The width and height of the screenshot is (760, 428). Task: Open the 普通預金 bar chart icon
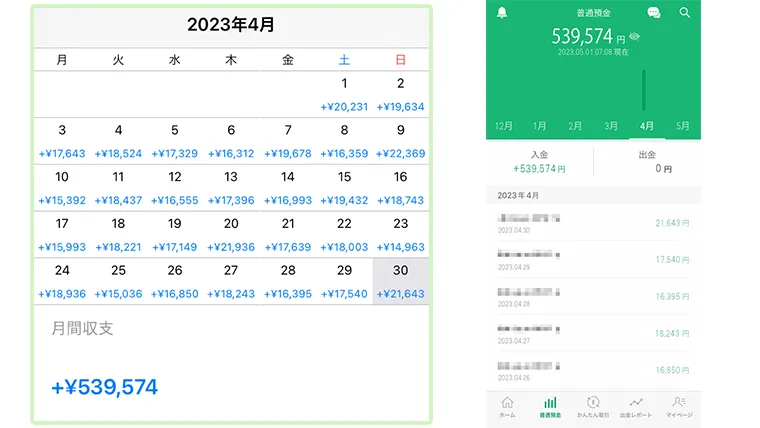550,406
